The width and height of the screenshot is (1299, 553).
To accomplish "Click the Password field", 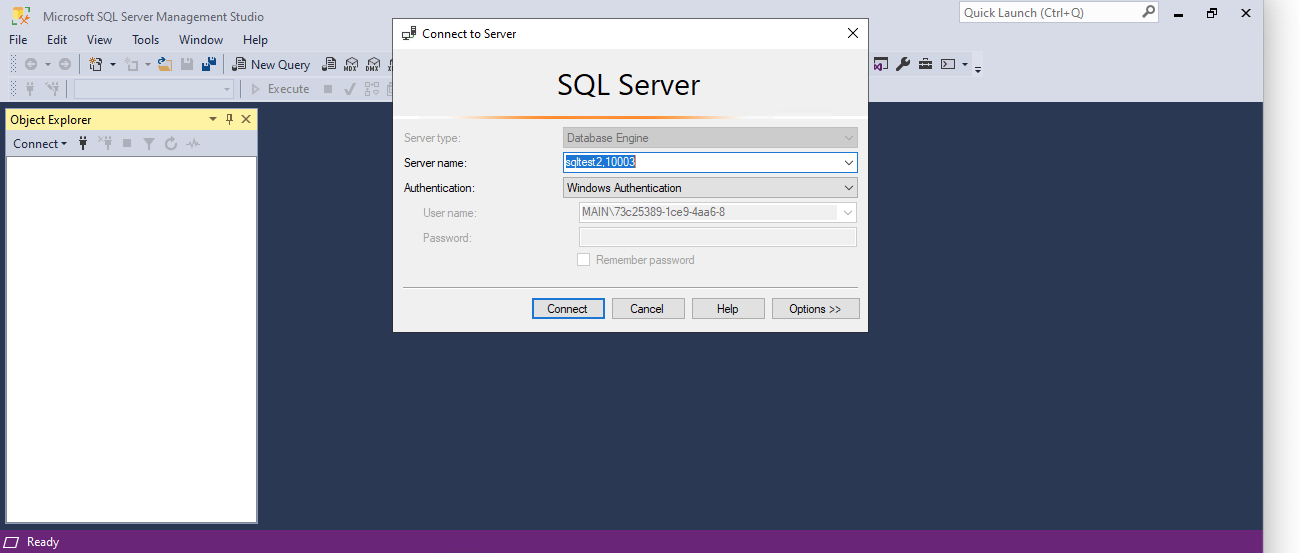I will [718, 238].
